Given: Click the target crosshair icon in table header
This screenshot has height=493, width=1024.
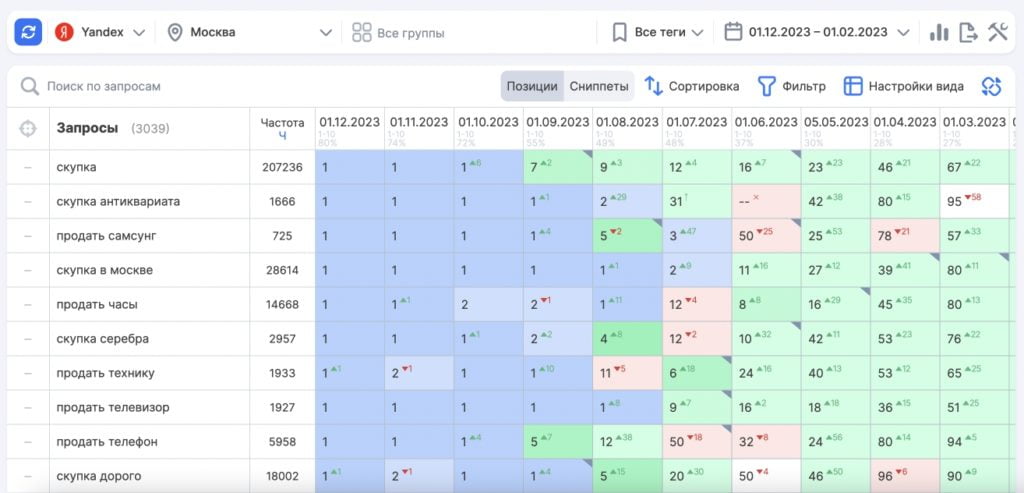Looking at the screenshot, I should [x=28, y=129].
